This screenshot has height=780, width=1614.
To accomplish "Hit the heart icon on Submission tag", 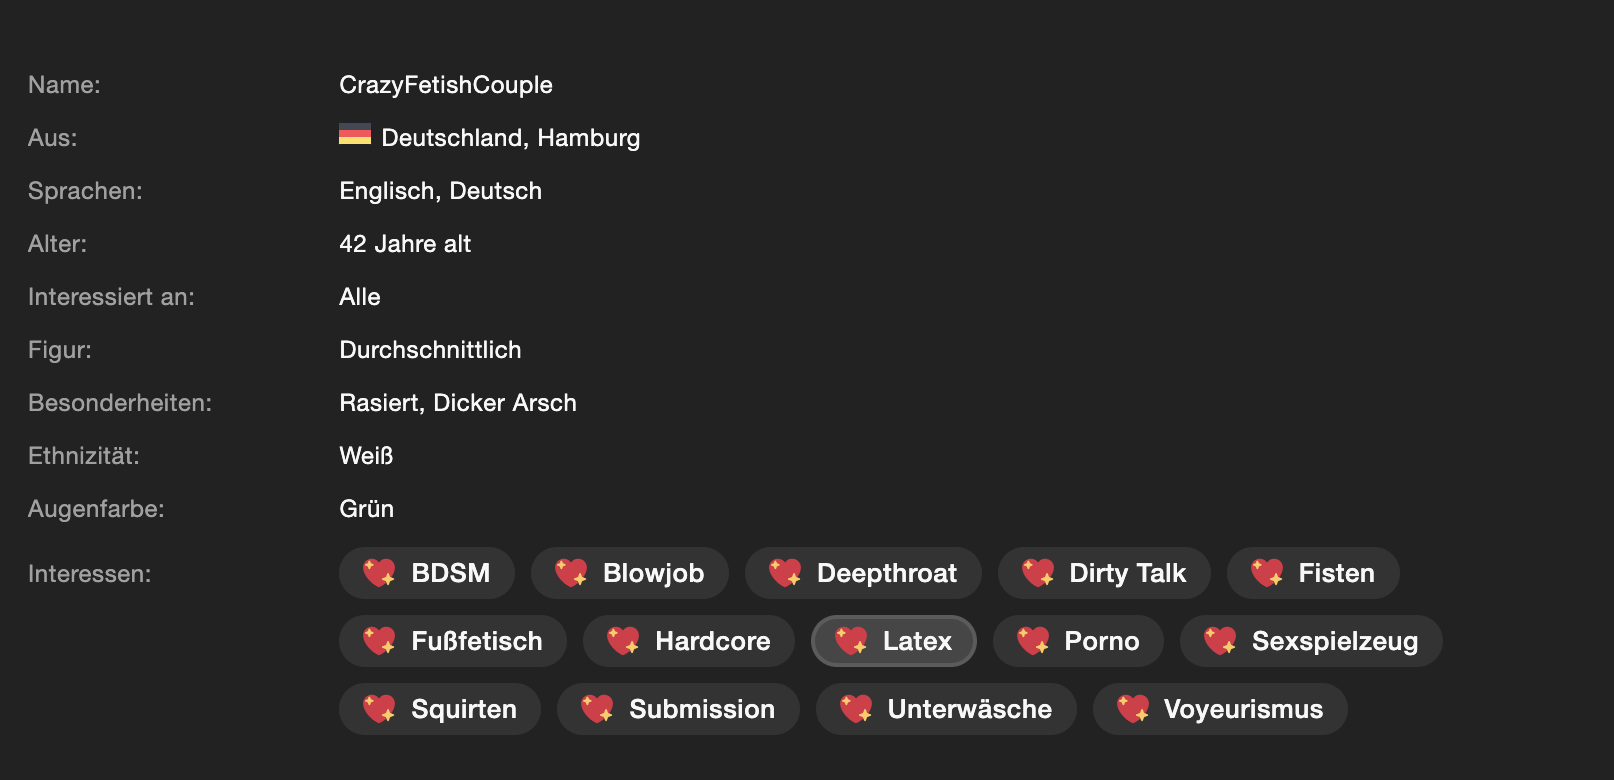I will pos(597,709).
